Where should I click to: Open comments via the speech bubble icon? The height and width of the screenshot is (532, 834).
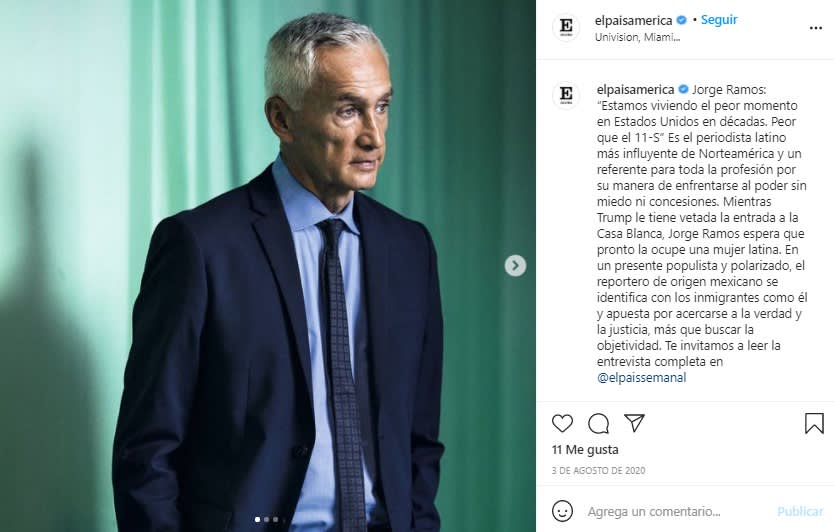pyautogui.click(x=598, y=423)
